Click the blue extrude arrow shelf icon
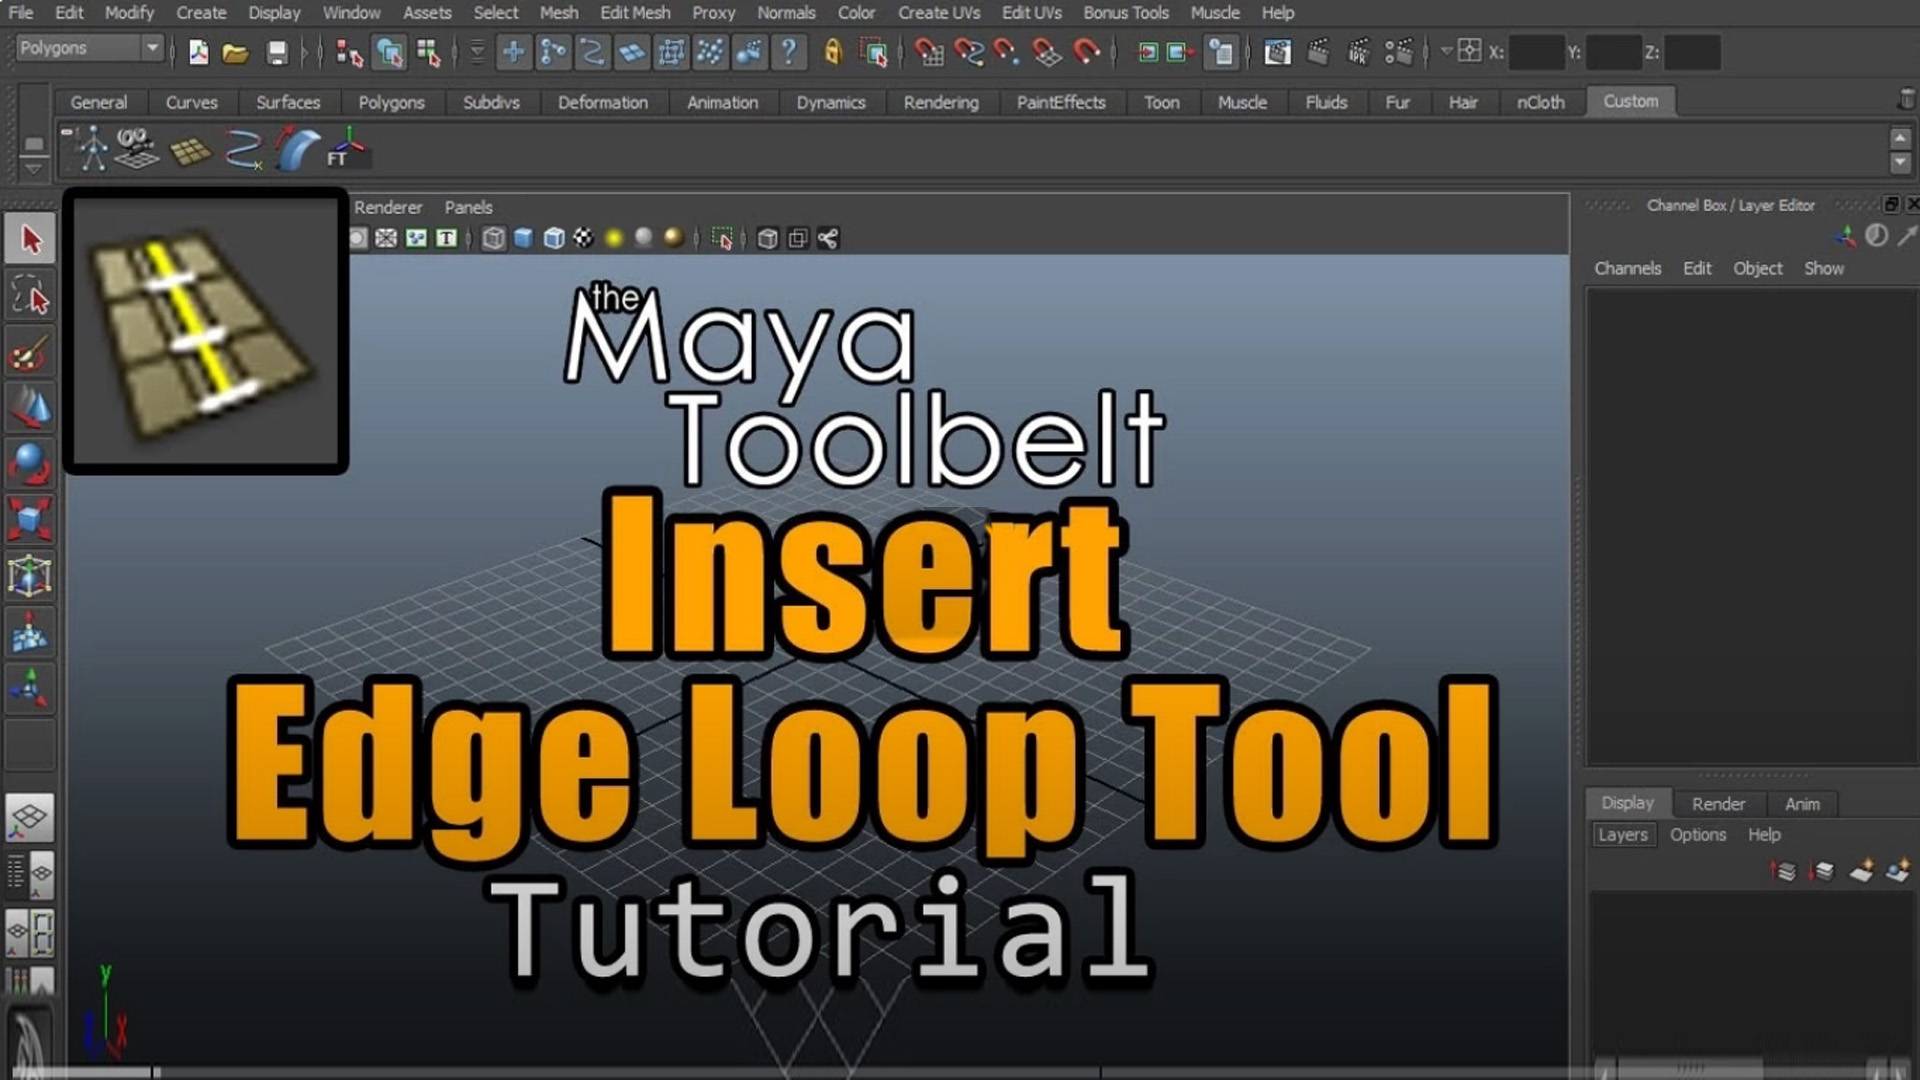This screenshot has height=1080, width=1920. click(296, 149)
